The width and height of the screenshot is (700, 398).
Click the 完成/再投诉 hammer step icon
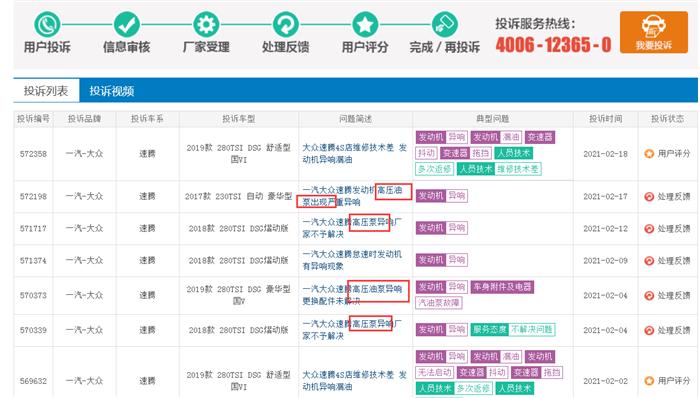coord(444,24)
